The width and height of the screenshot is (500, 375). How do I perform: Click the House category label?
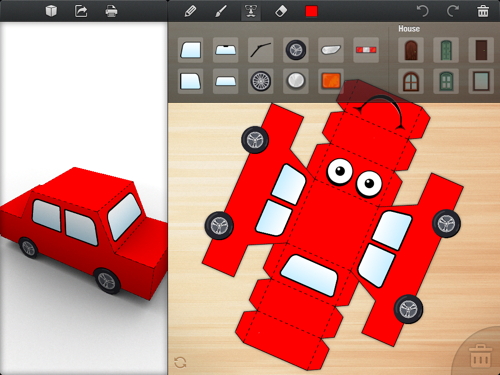coord(409,29)
